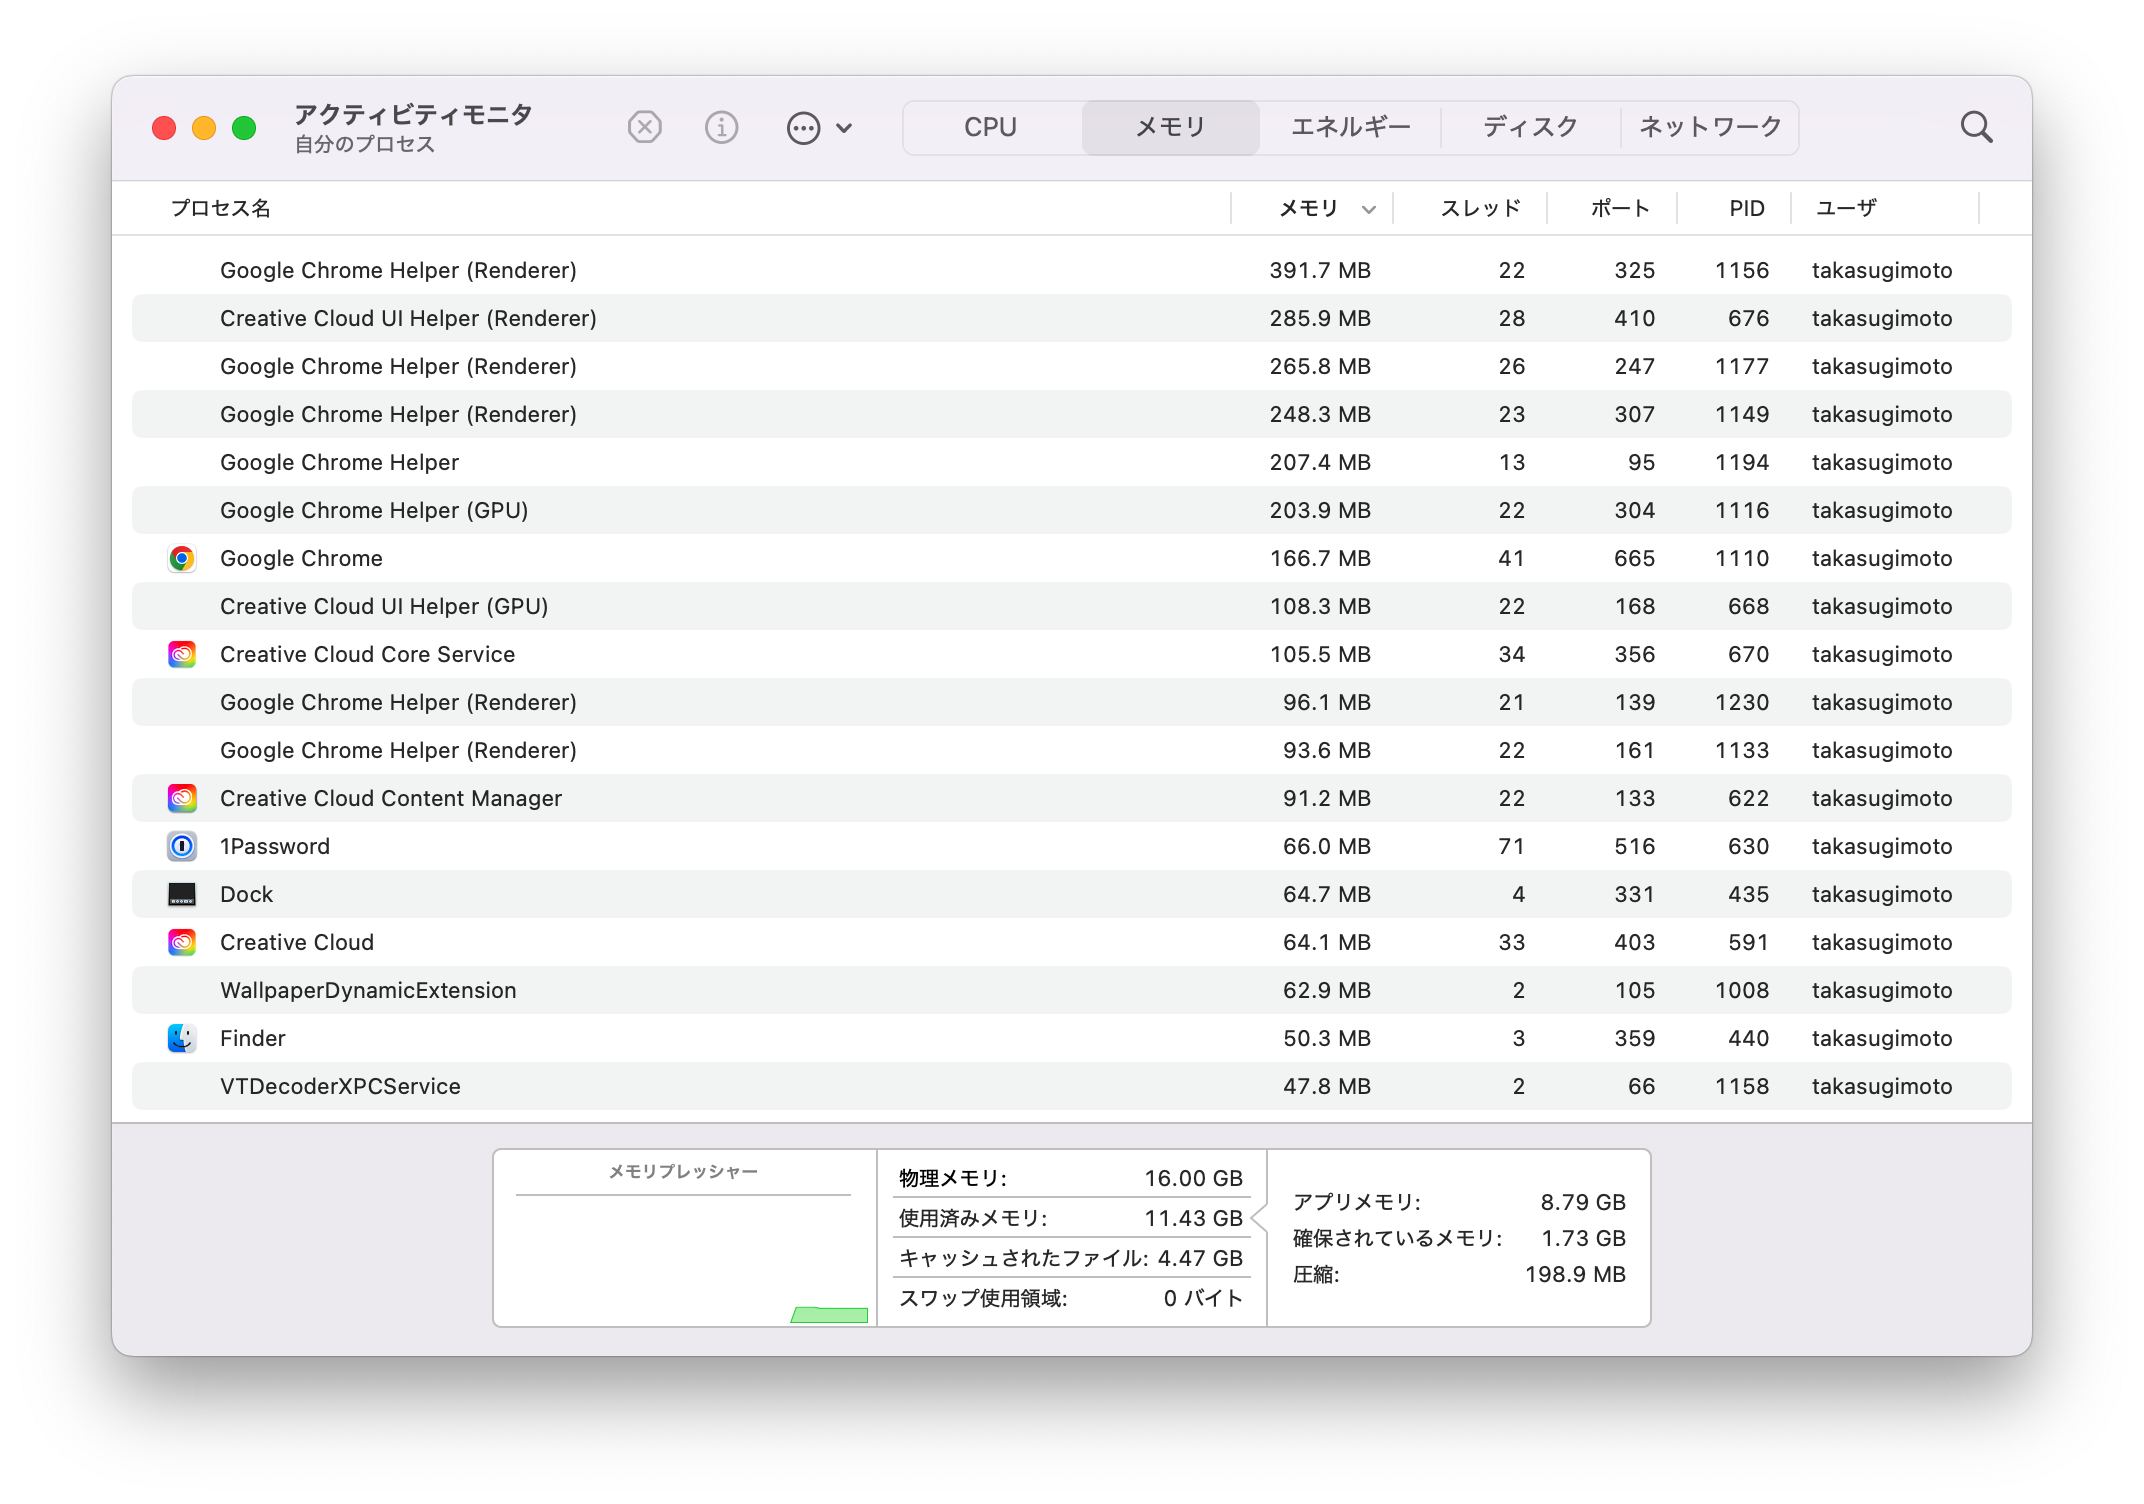Click the 使用済みメモリ 11.43 GB value
This screenshot has height=1504, width=2144.
tap(1193, 1218)
